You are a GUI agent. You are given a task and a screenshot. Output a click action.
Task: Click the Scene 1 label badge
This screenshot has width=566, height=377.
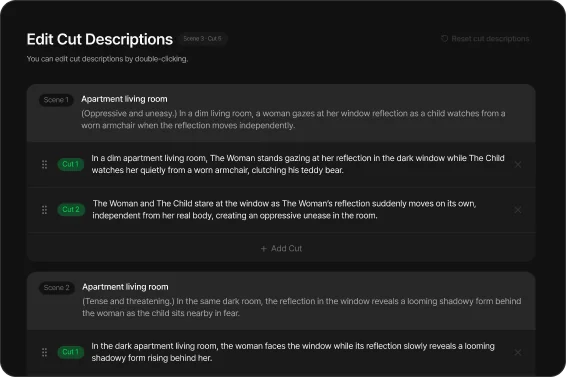56,100
